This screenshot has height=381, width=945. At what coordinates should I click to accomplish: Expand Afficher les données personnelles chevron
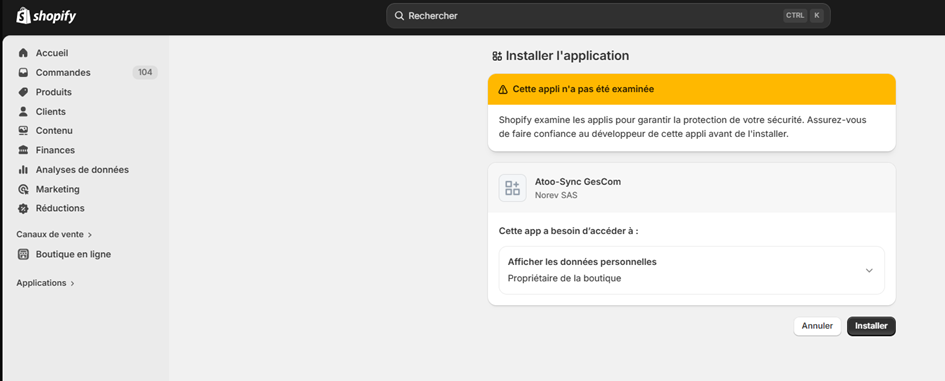pyautogui.click(x=869, y=271)
